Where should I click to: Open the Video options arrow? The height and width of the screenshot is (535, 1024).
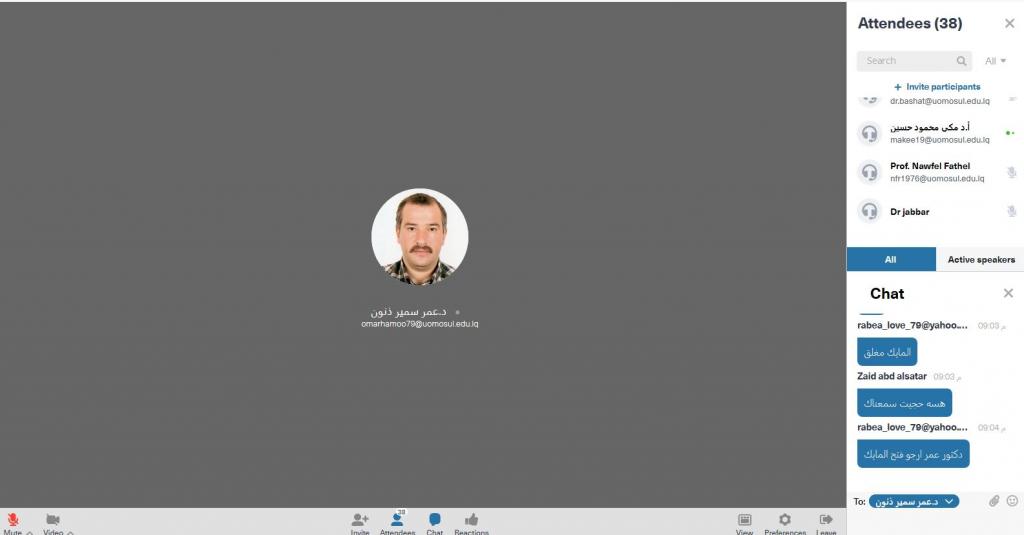click(x=70, y=533)
